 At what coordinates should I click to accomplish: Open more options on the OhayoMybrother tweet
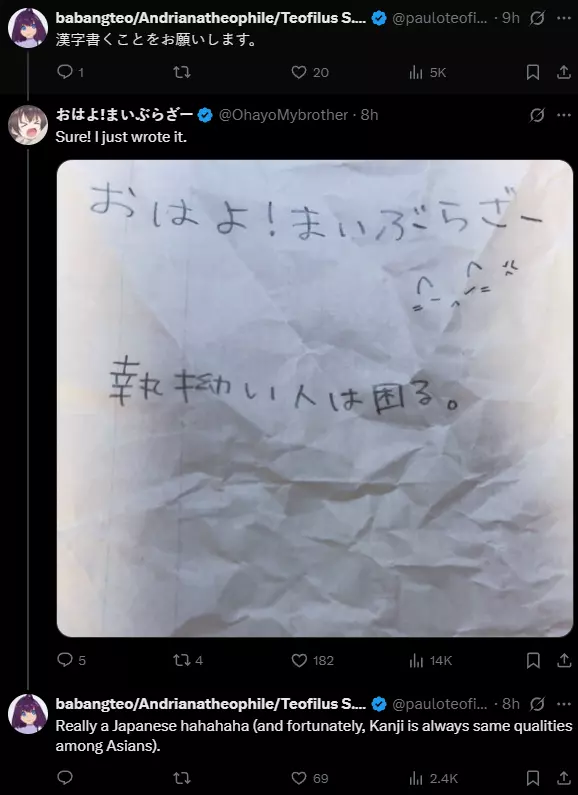(x=564, y=116)
